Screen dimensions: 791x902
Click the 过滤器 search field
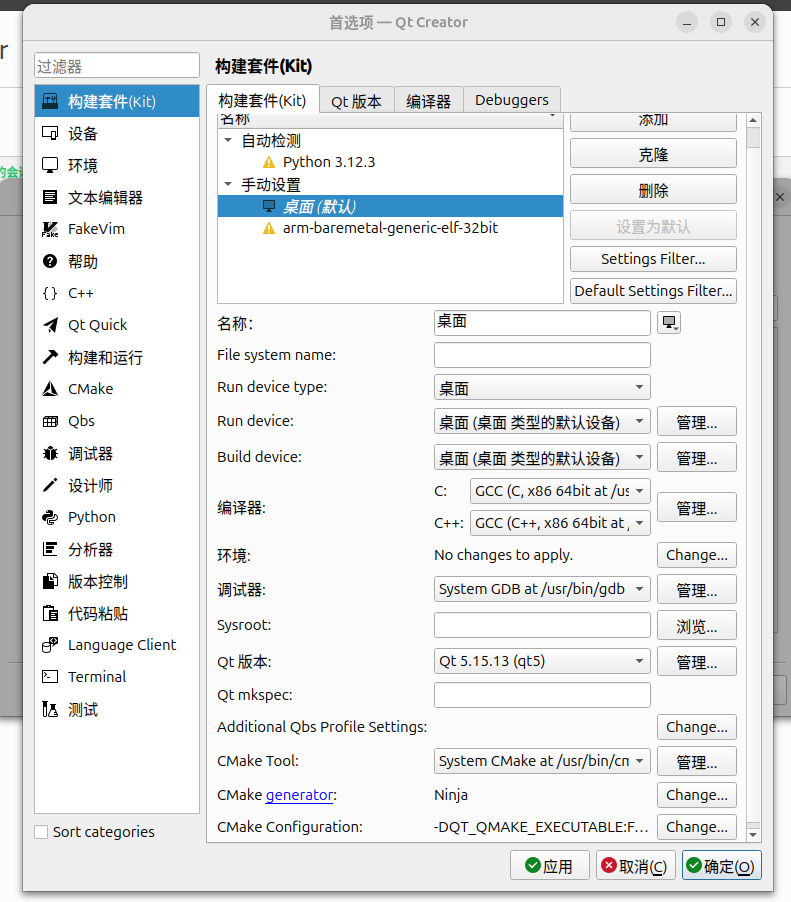(x=117, y=66)
